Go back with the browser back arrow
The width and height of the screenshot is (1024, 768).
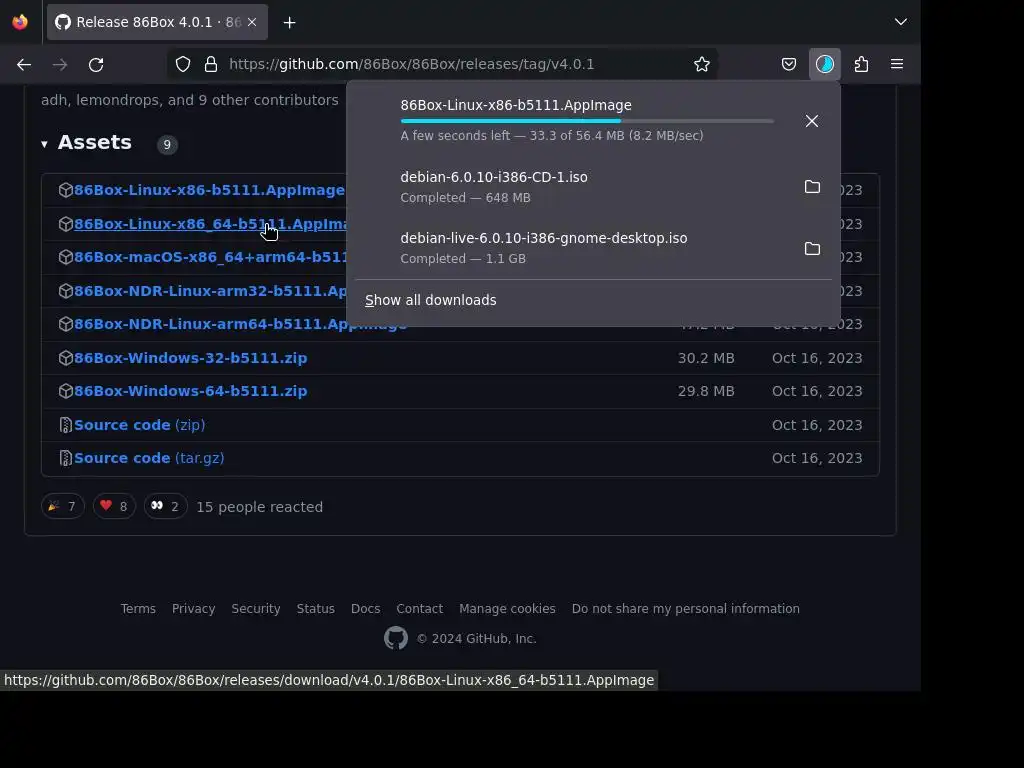point(24,64)
